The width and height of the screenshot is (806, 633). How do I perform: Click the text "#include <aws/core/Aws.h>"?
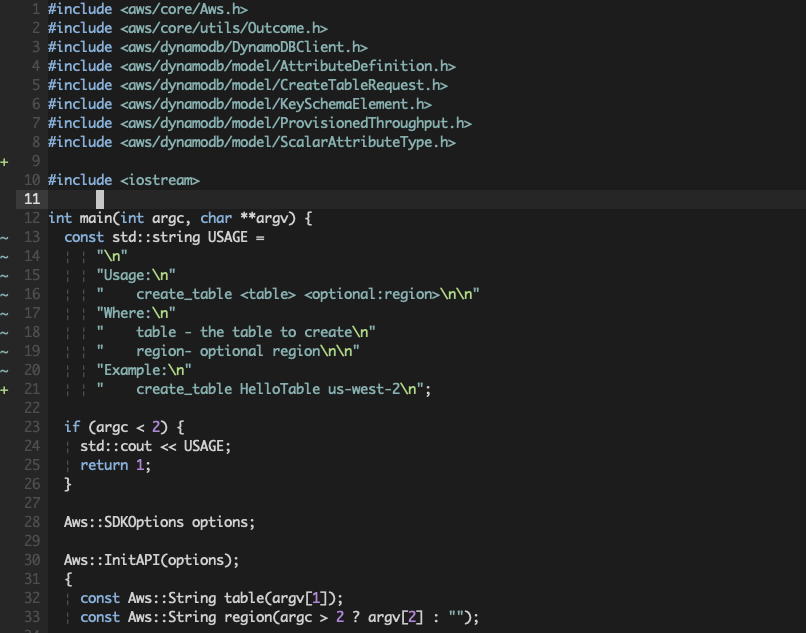(x=148, y=9)
